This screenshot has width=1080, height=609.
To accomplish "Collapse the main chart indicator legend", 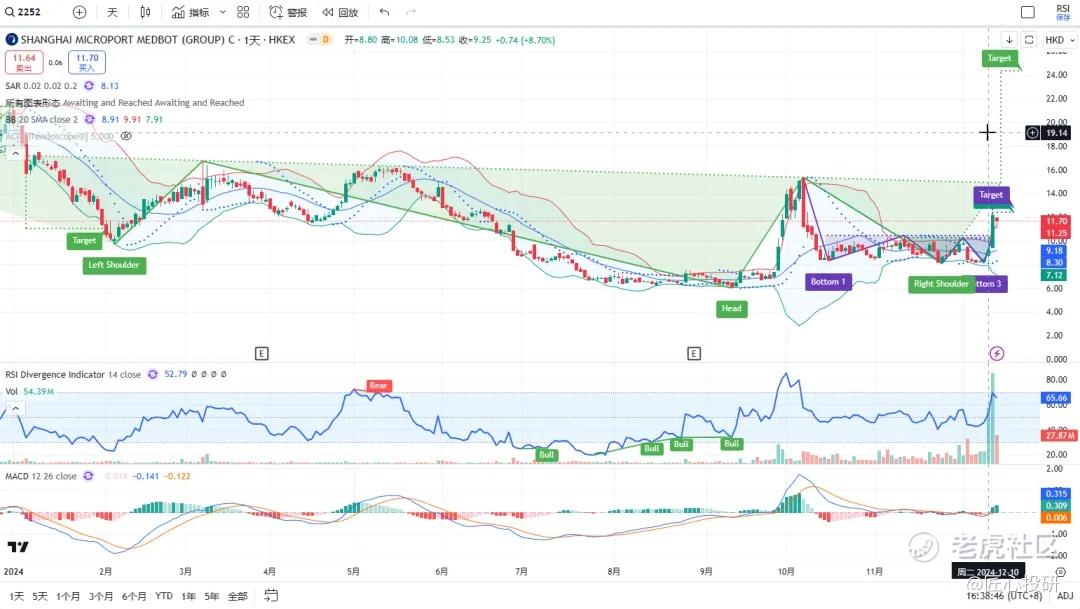I will coord(15,153).
